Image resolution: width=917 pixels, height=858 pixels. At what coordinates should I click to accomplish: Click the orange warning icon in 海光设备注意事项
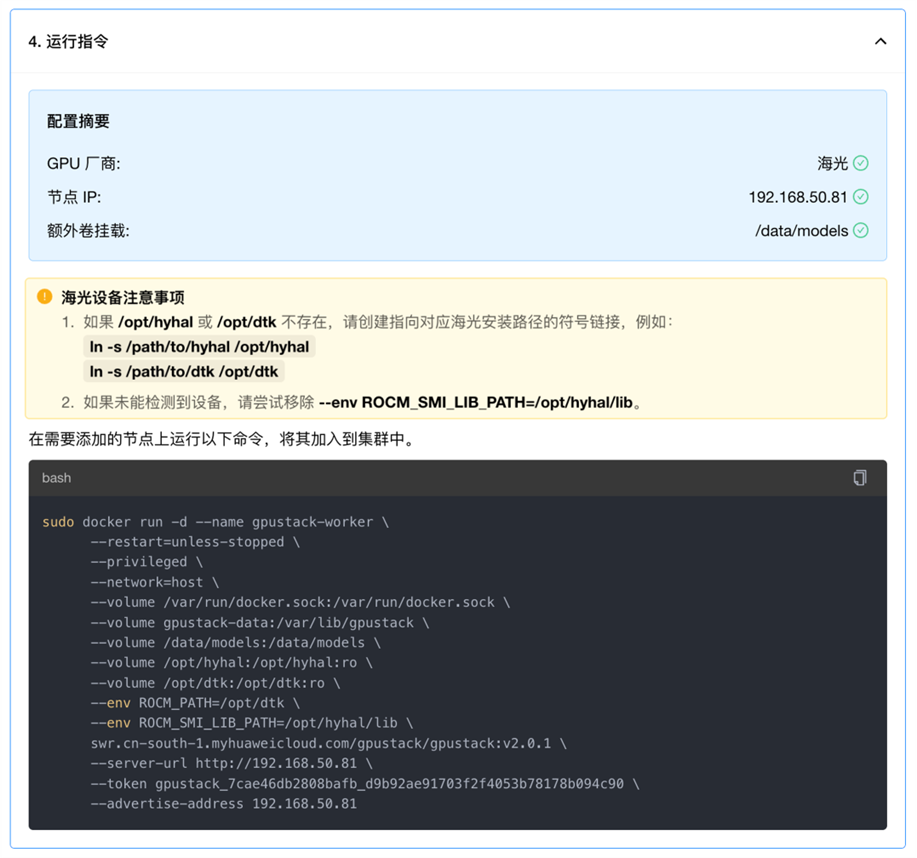[x=44, y=297]
